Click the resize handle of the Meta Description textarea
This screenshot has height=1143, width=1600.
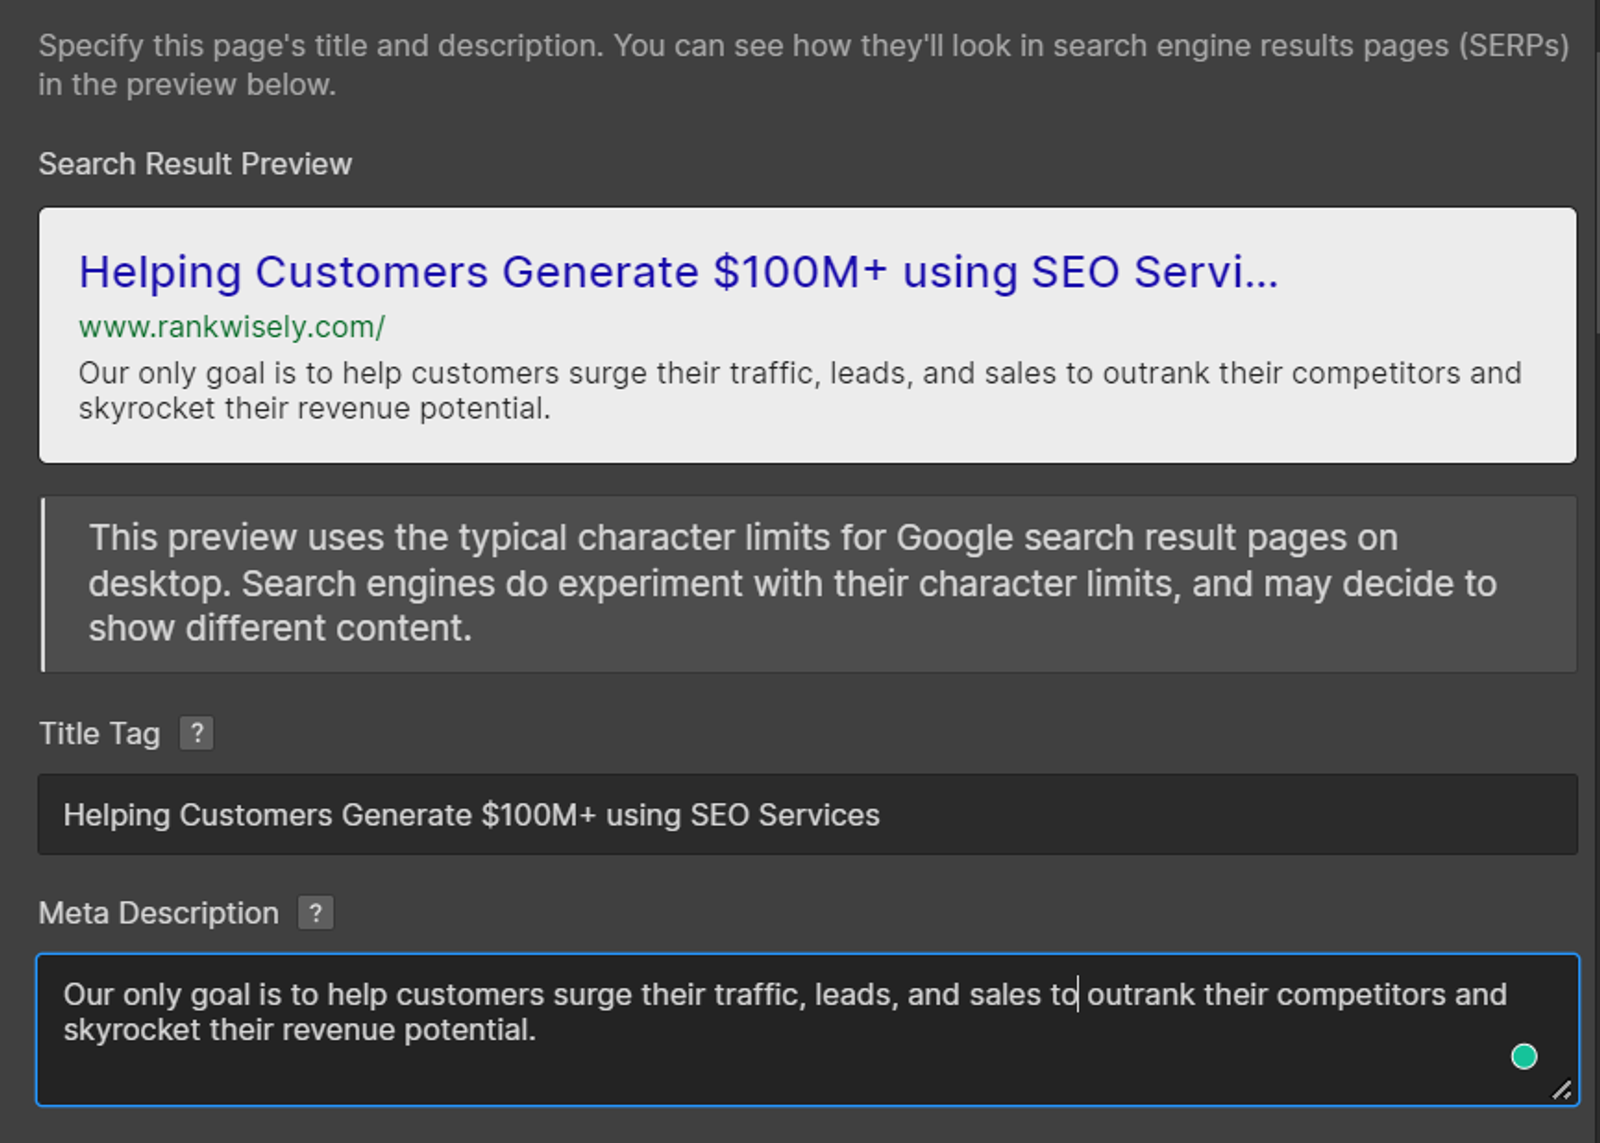click(1561, 1089)
